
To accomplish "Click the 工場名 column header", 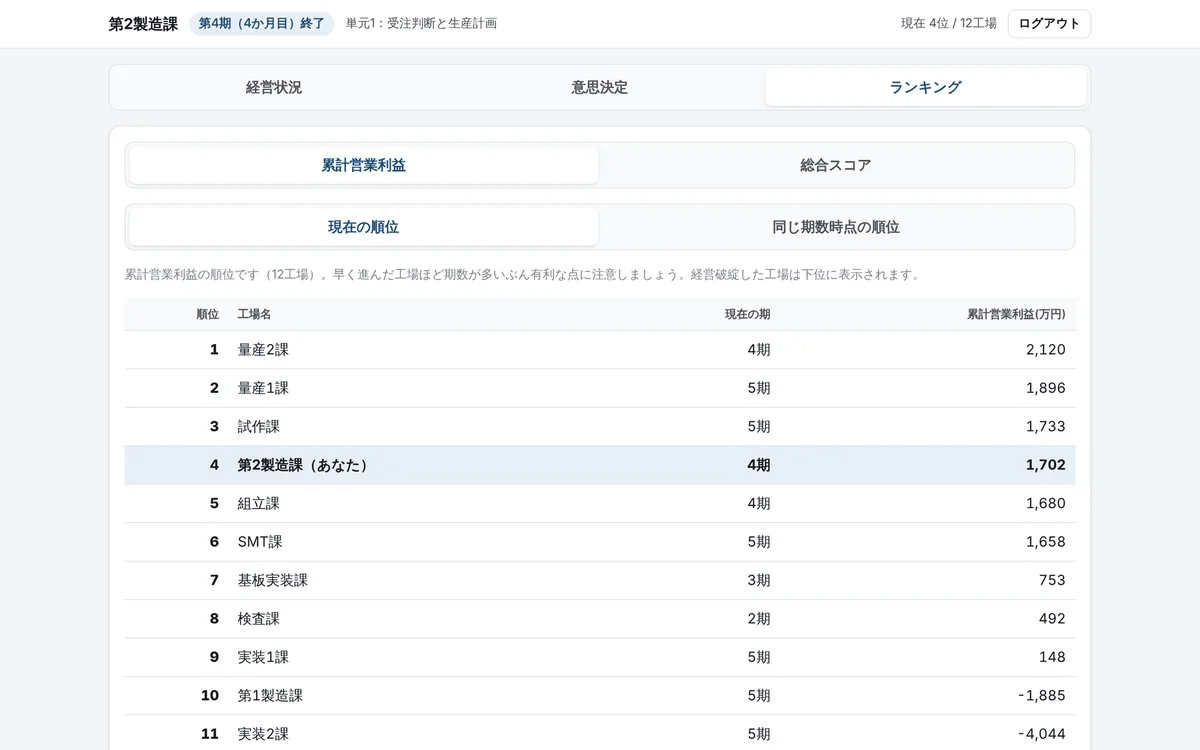I will point(254,314).
